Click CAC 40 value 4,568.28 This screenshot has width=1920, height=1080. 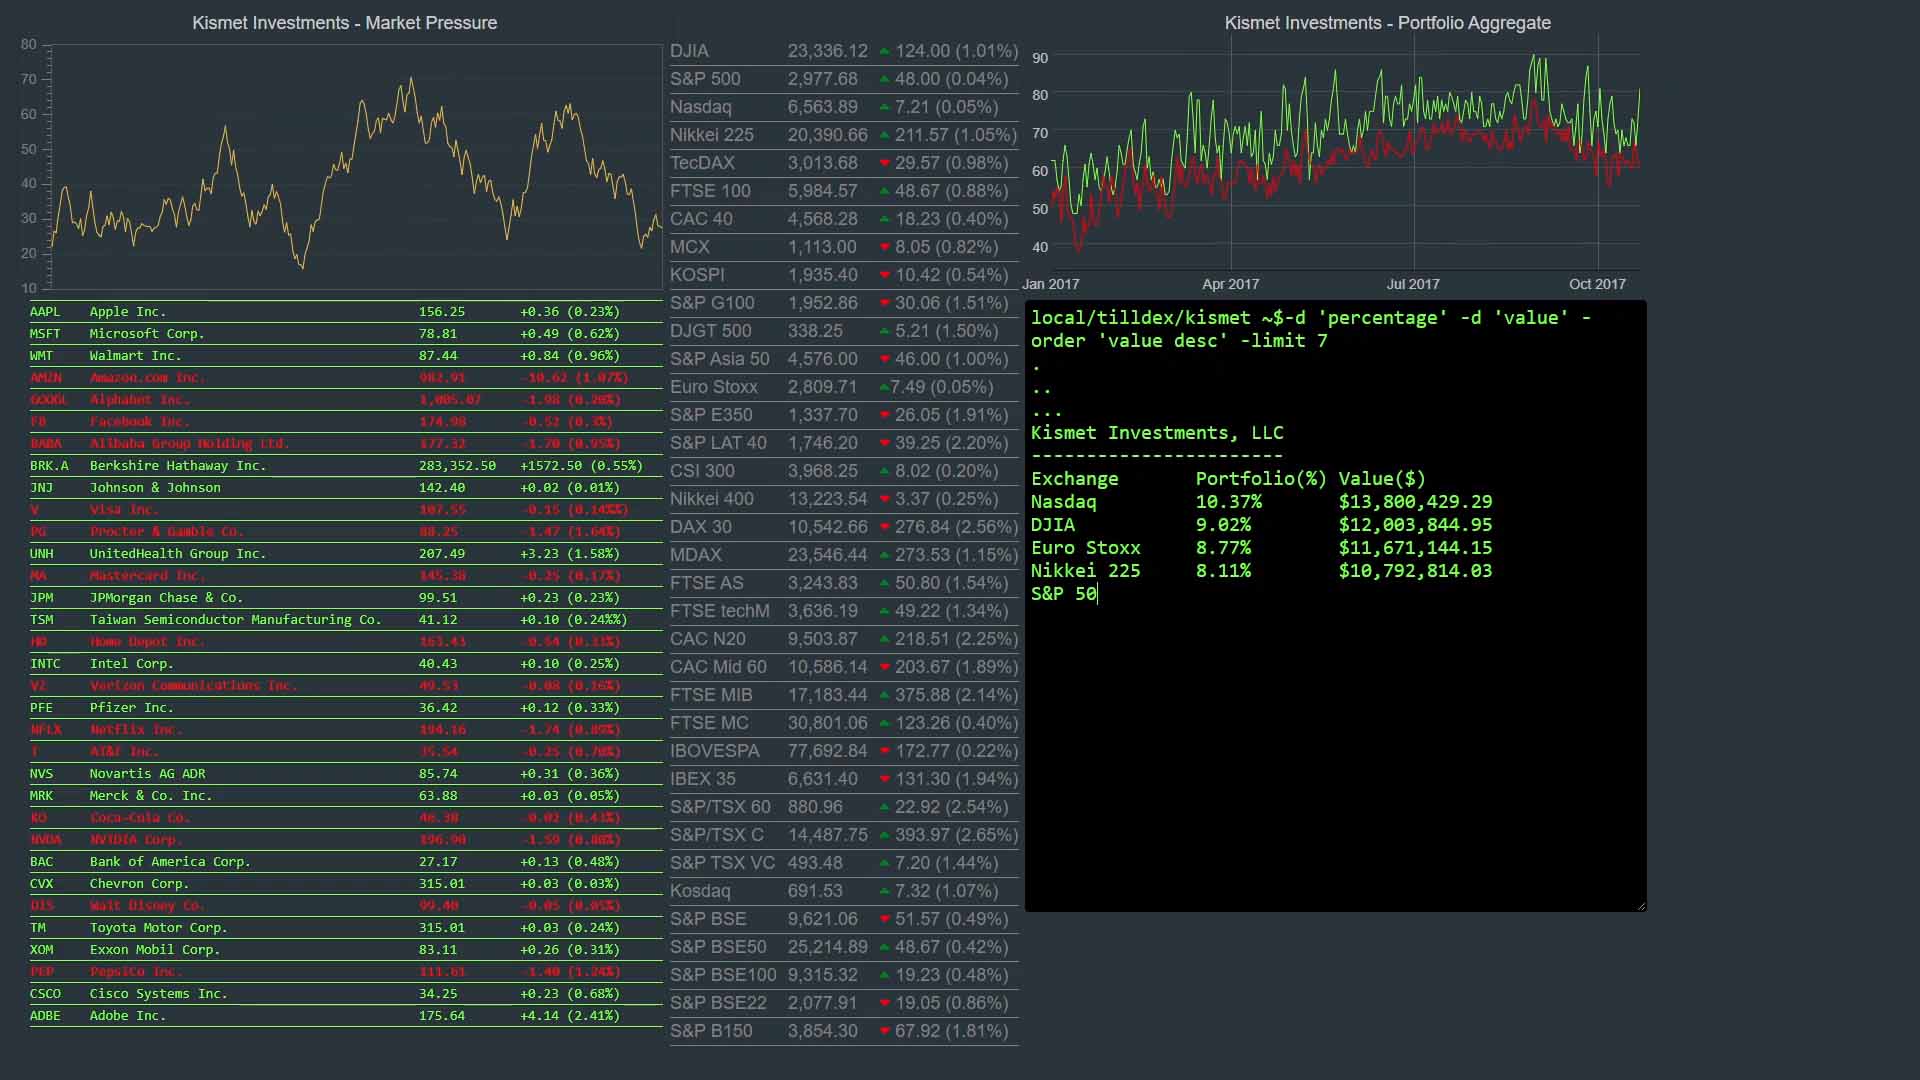(822, 219)
